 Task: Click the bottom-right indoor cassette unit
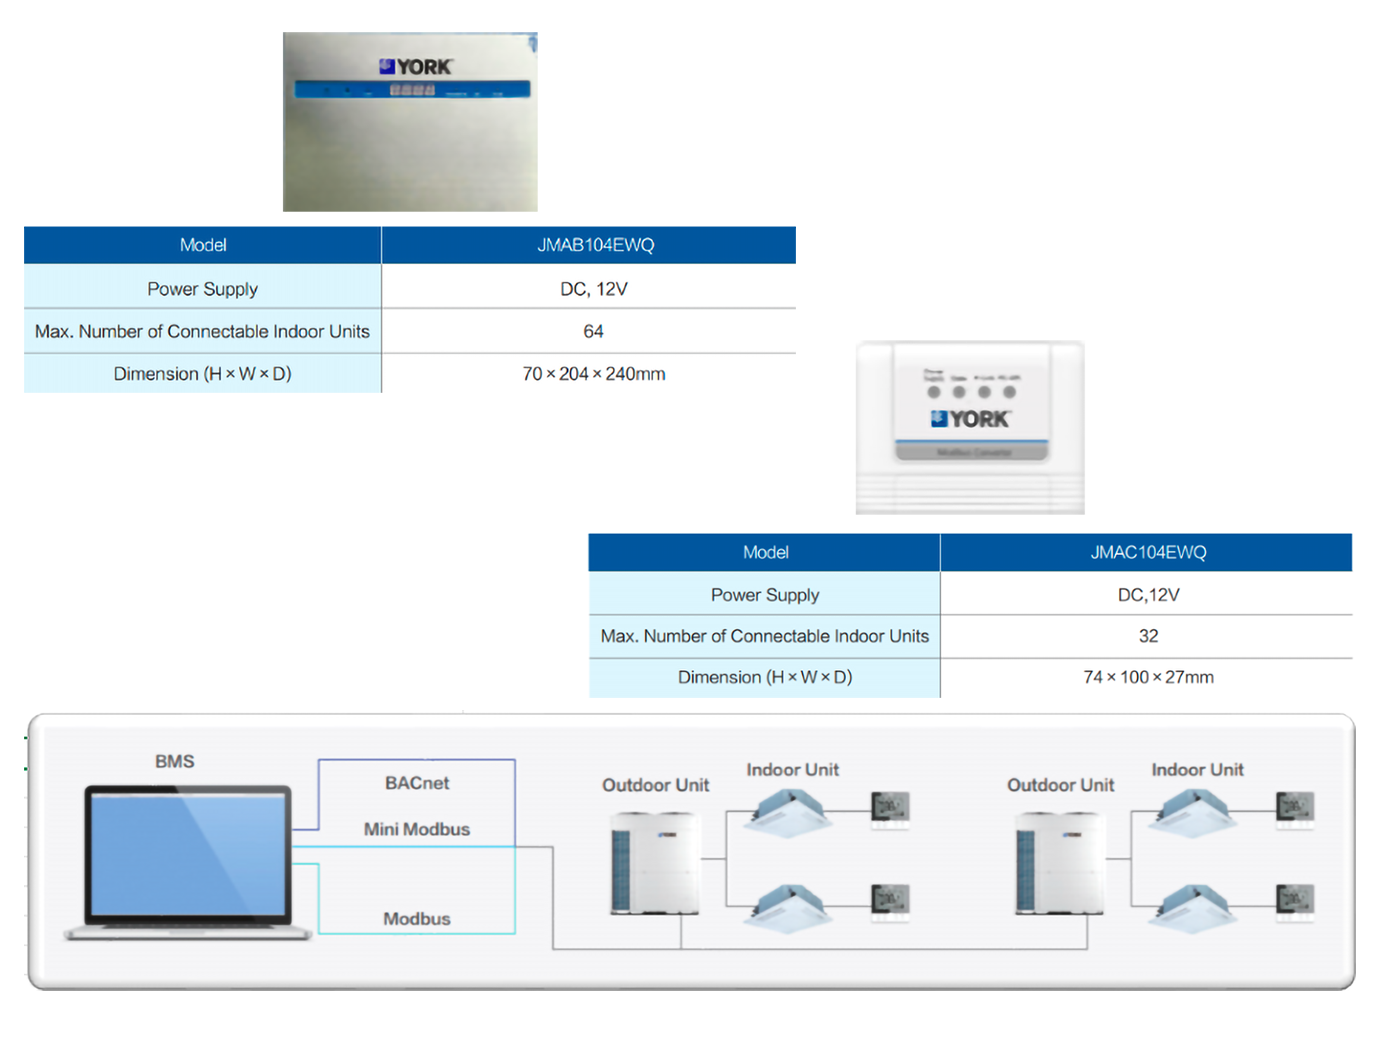click(x=1194, y=905)
